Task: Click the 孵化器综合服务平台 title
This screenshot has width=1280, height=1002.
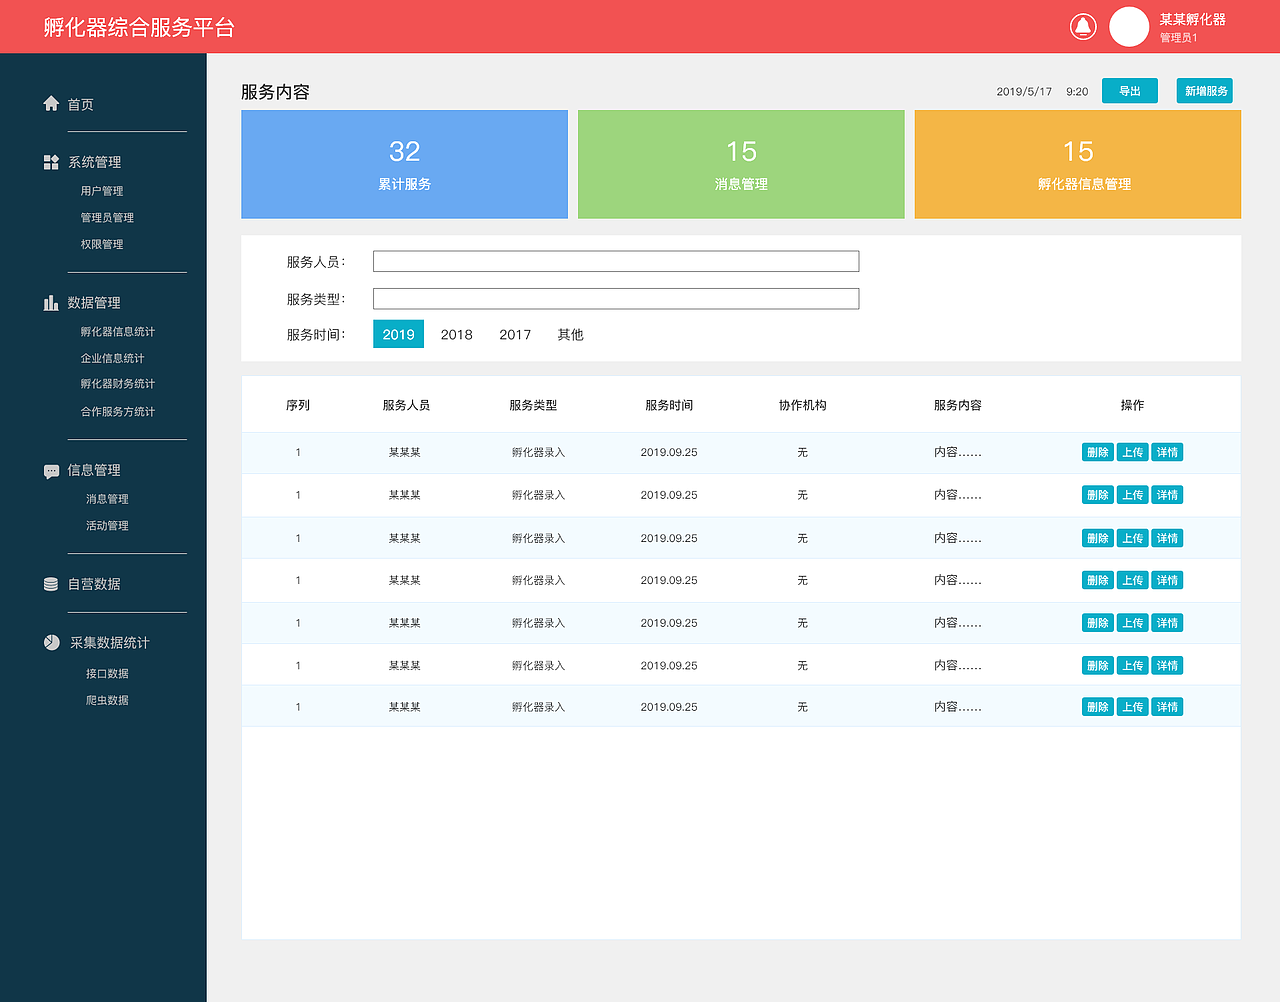Action: click(139, 27)
